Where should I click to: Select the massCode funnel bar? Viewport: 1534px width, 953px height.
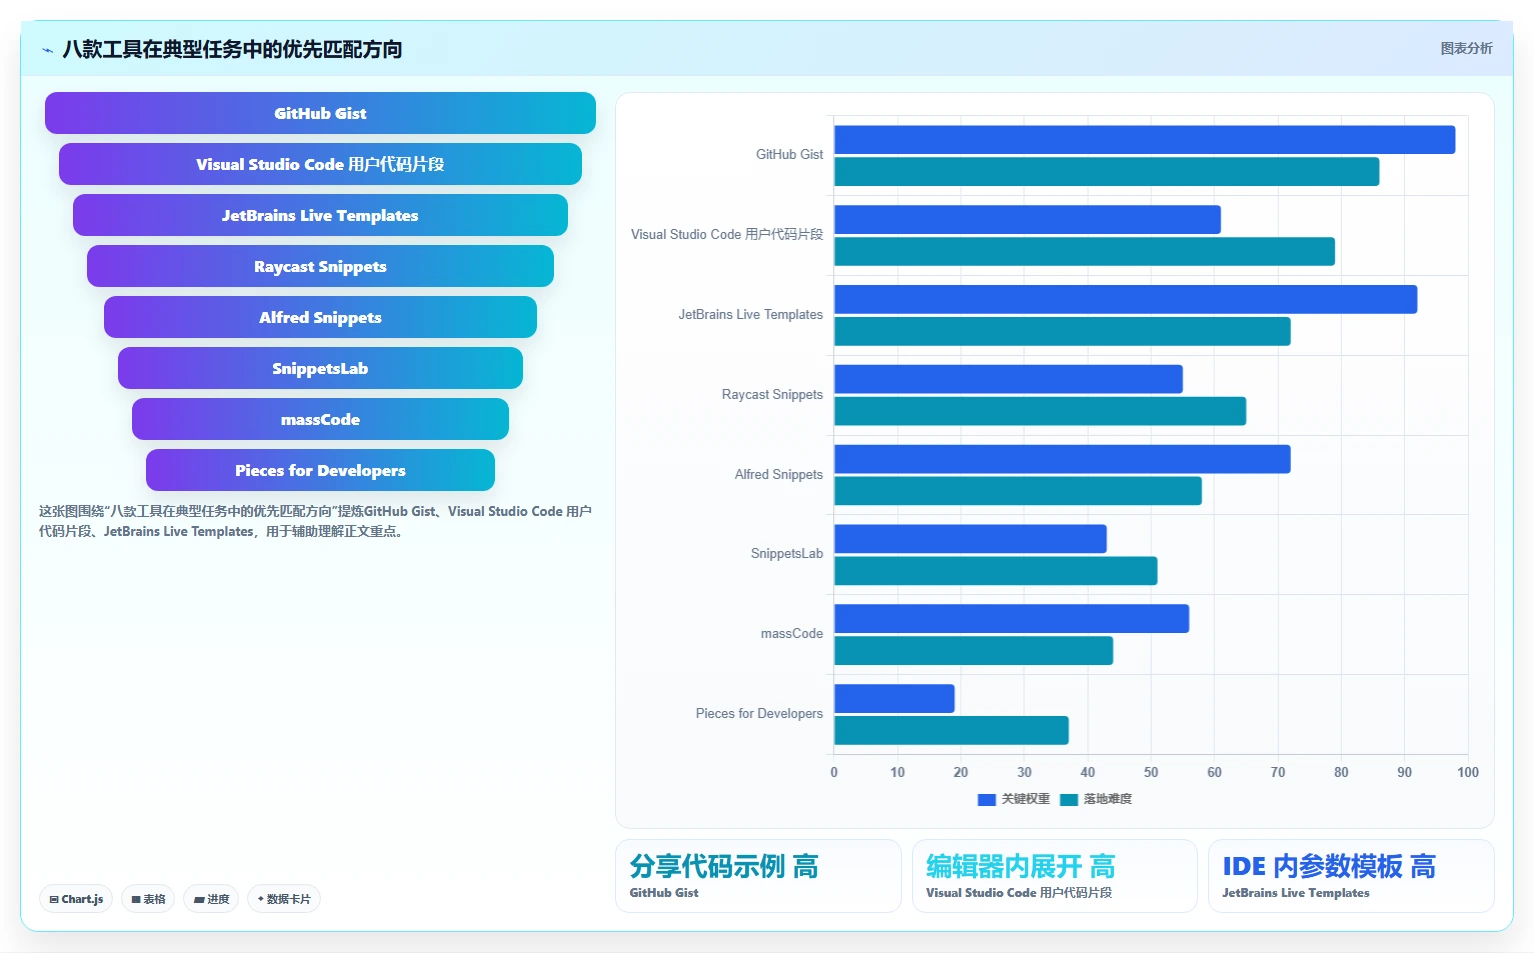(x=320, y=419)
